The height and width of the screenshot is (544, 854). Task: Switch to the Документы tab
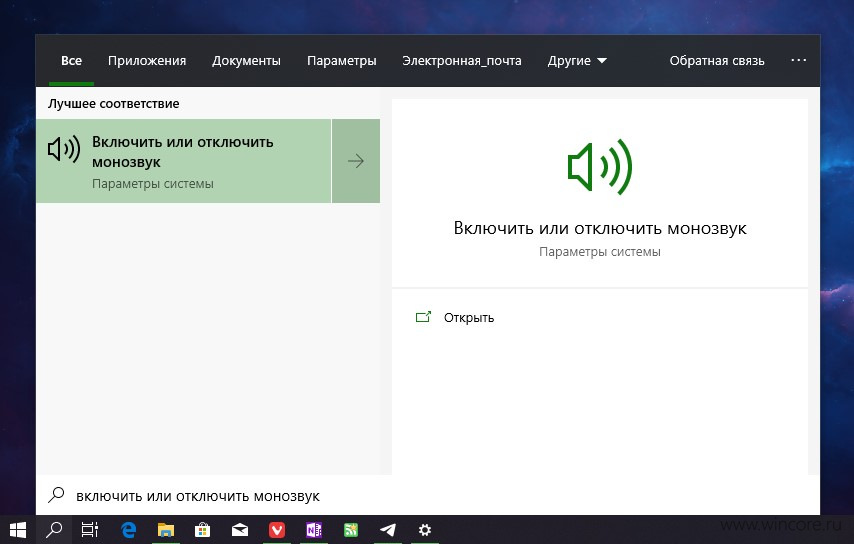246,60
